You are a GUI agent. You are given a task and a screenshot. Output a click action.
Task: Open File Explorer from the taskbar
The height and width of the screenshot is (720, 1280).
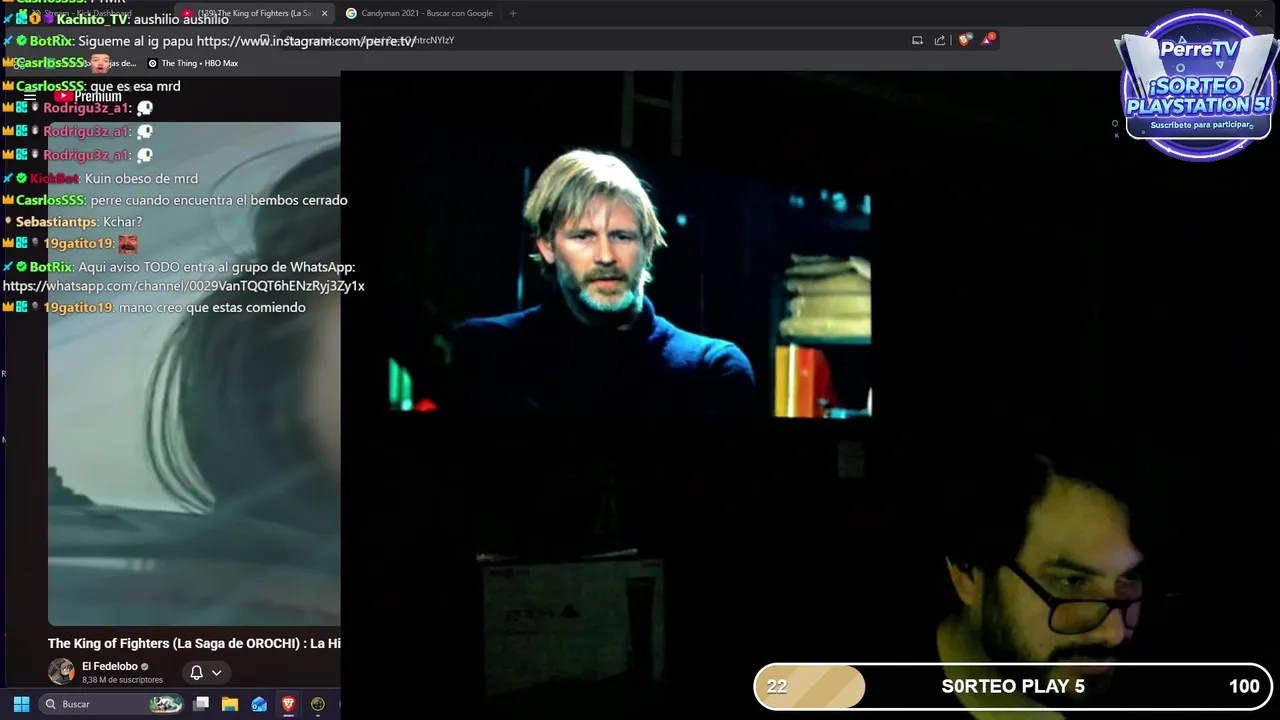[x=229, y=704]
